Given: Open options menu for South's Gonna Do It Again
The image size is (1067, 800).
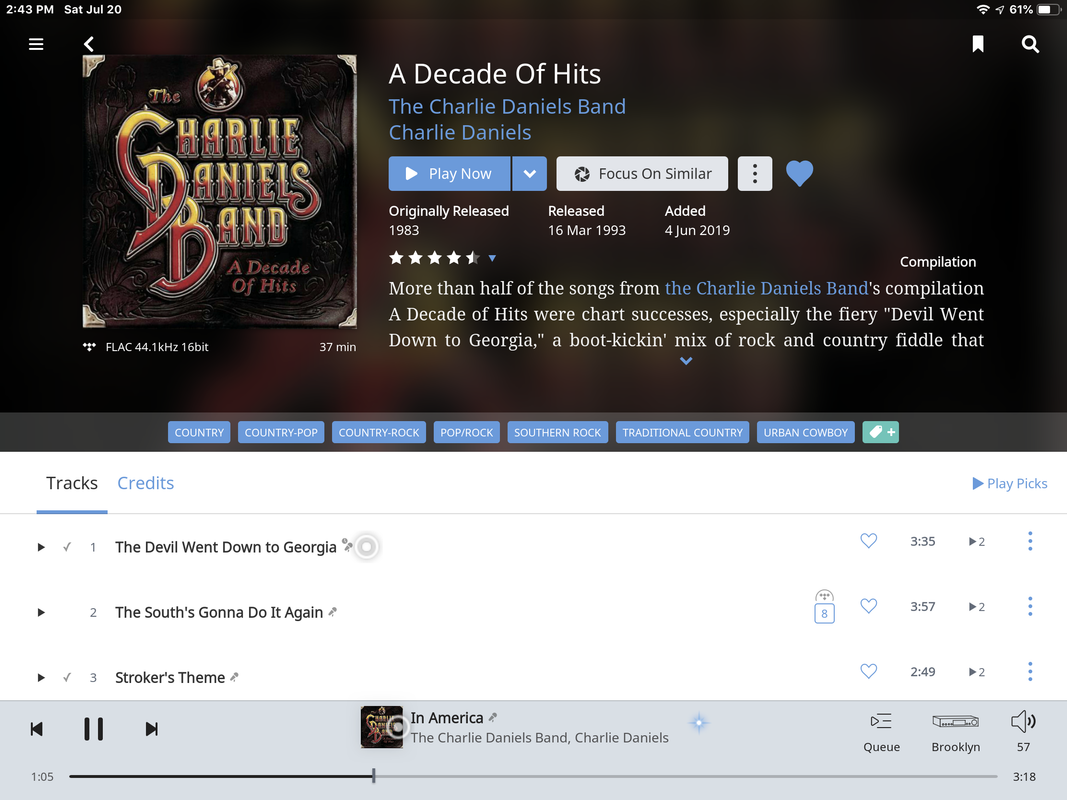Looking at the screenshot, I should (1030, 606).
